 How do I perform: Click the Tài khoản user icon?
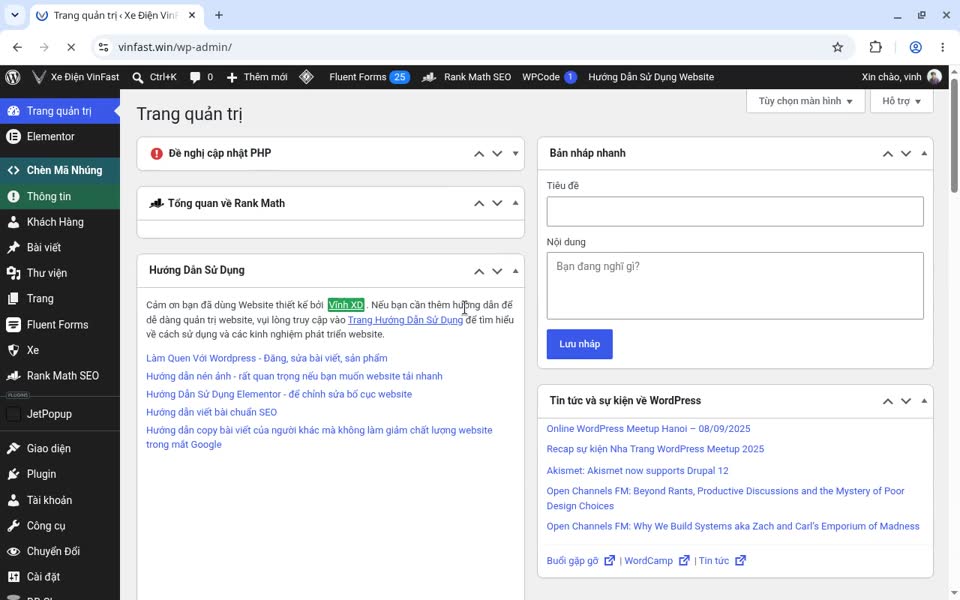pyautogui.click(x=13, y=500)
